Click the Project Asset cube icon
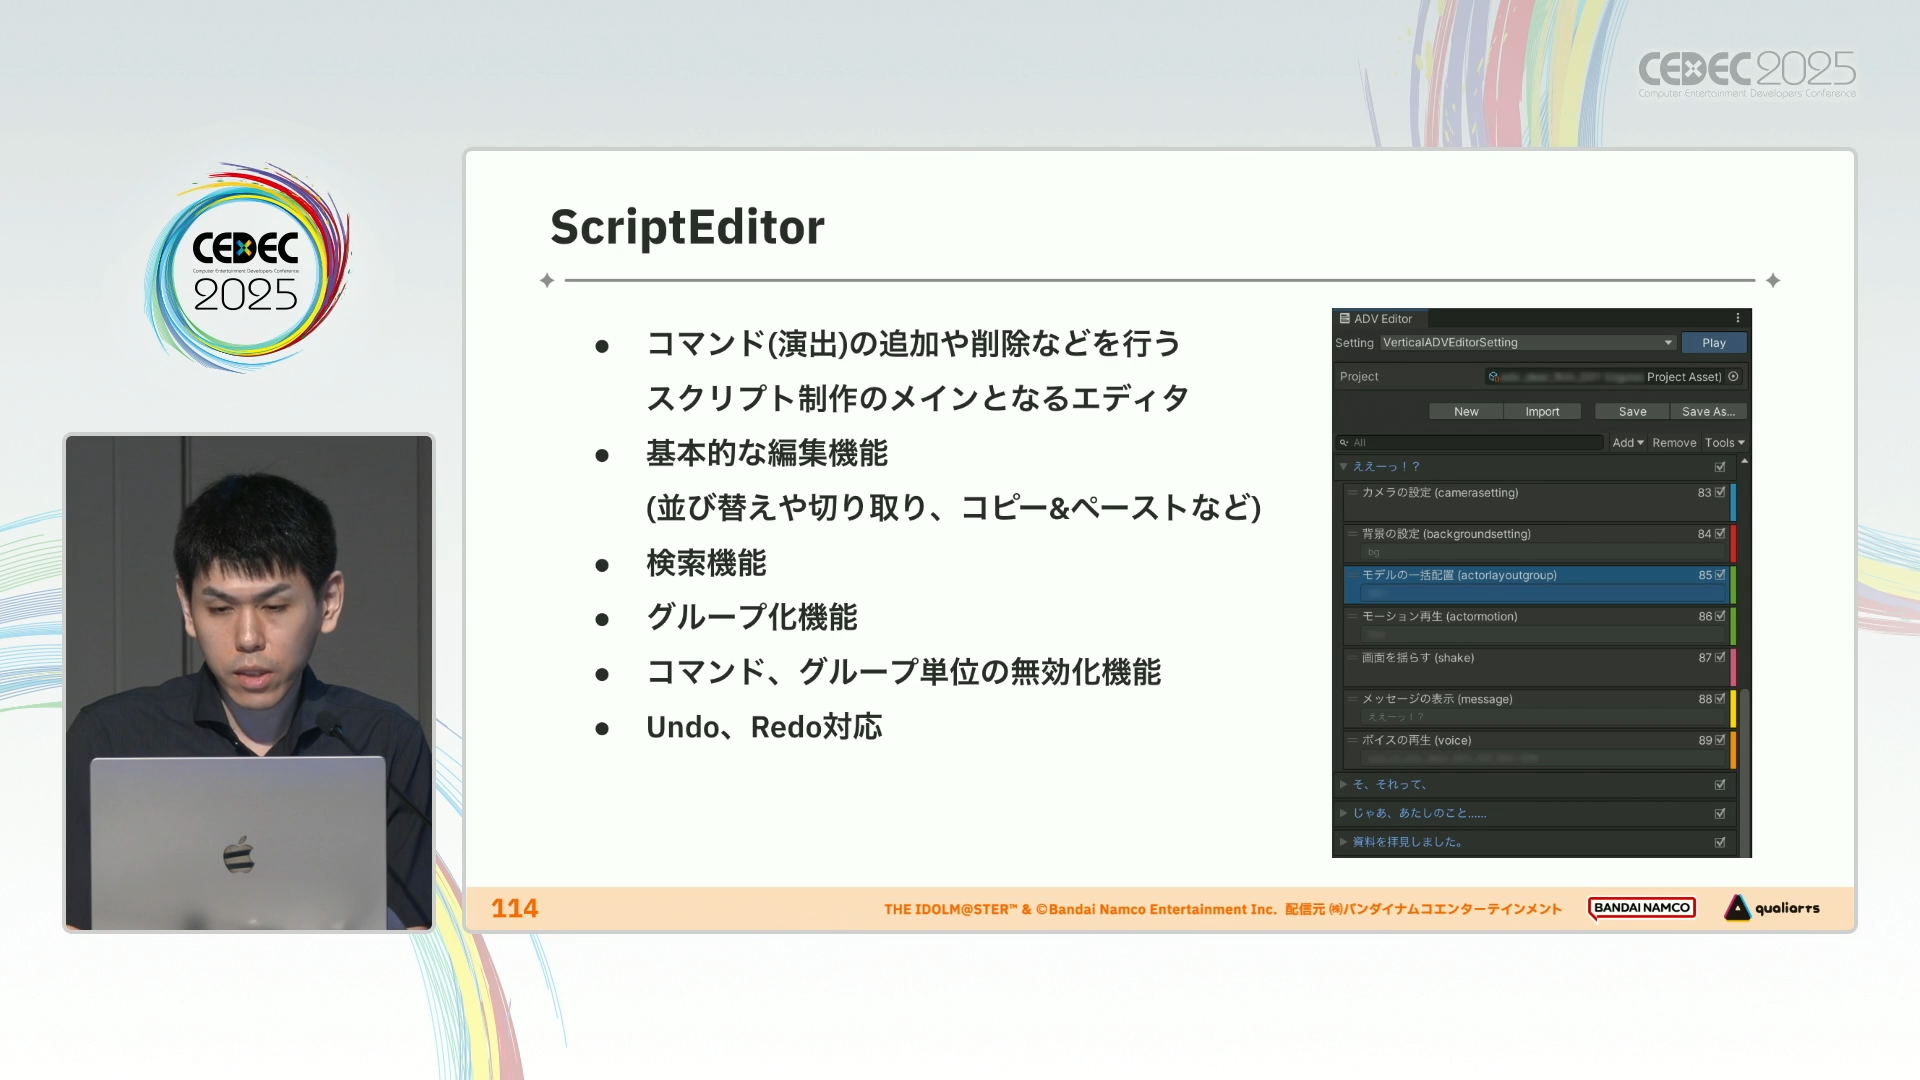Viewport: 1920px width, 1080px height. tap(1493, 377)
